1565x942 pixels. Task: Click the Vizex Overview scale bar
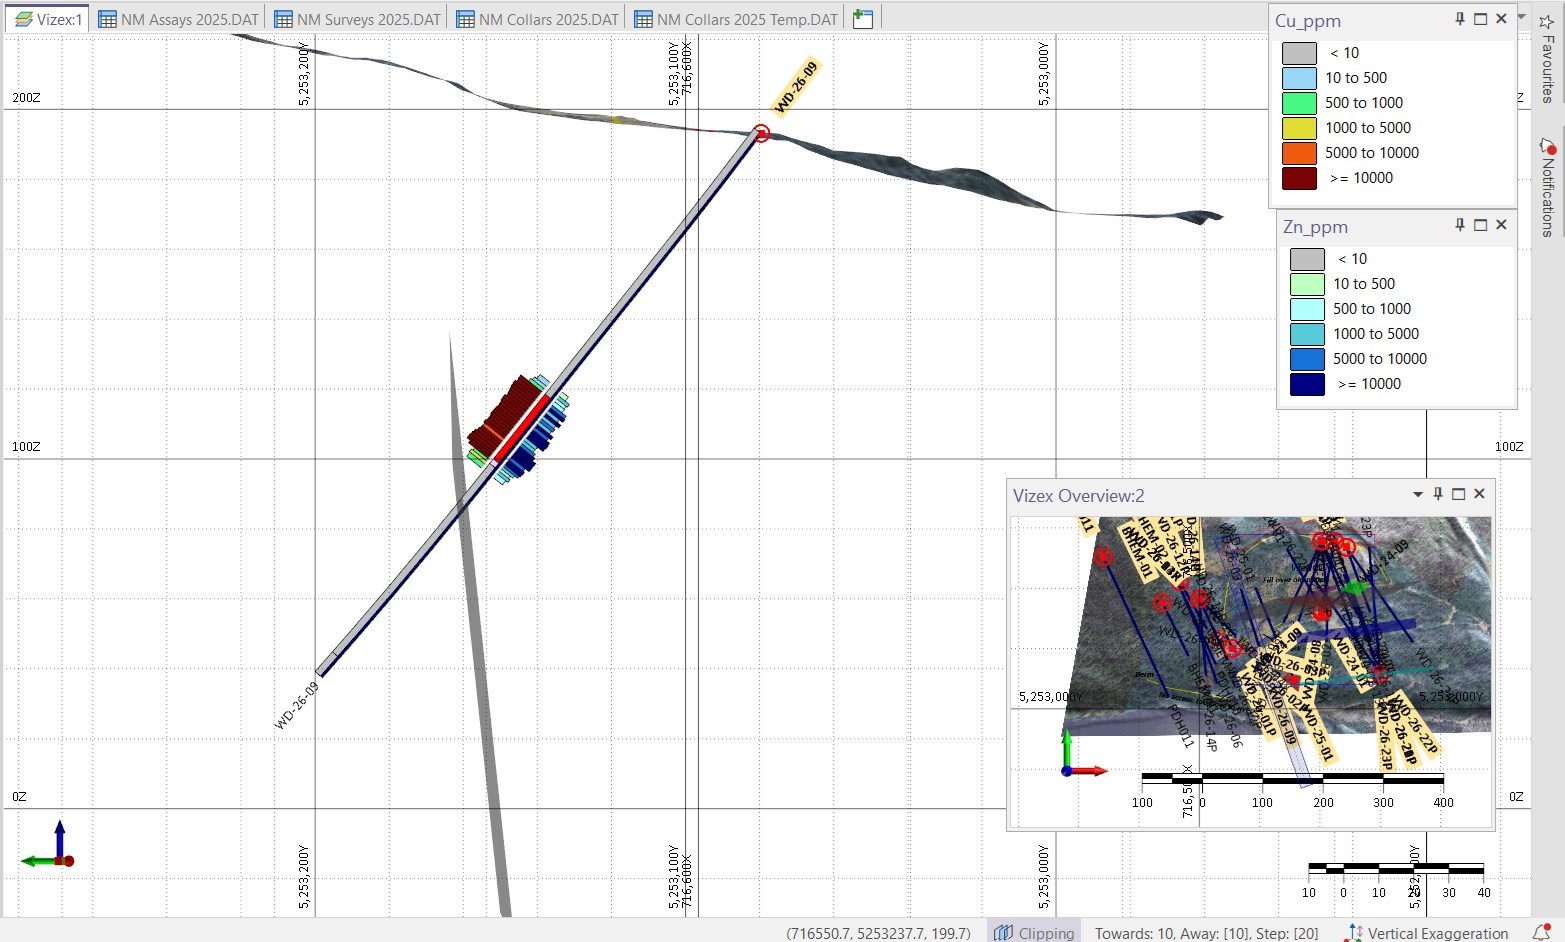(x=1292, y=778)
